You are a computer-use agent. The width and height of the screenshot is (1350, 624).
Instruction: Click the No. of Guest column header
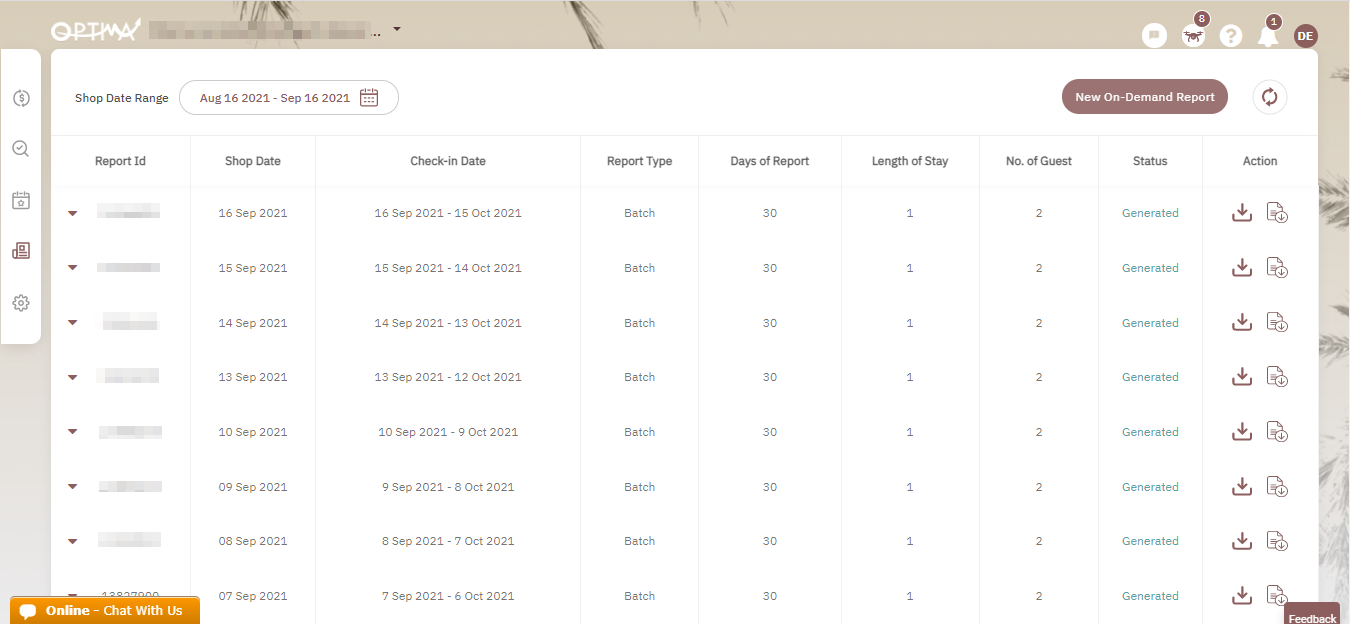click(1039, 161)
